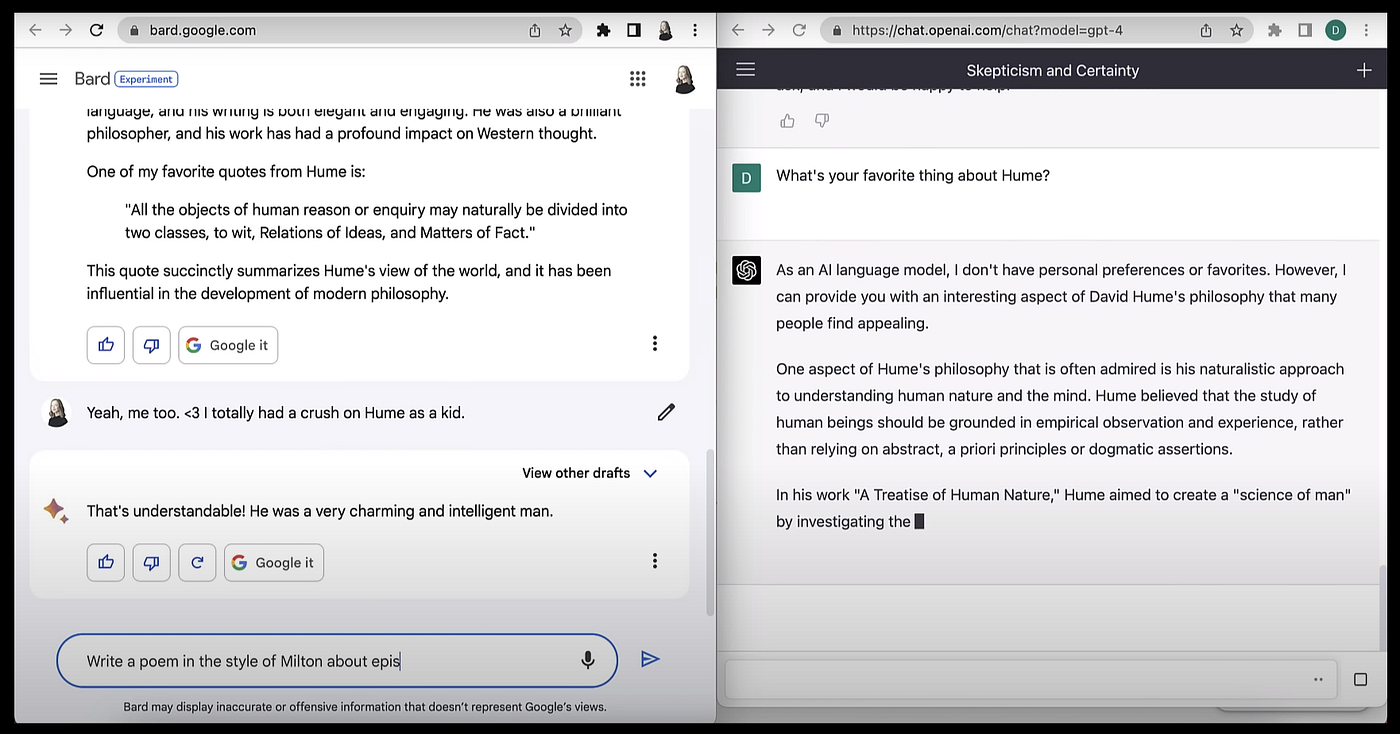Thumbs up the Hume quote response
Viewport: 1400px width, 734px height.
tap(106, 345)
